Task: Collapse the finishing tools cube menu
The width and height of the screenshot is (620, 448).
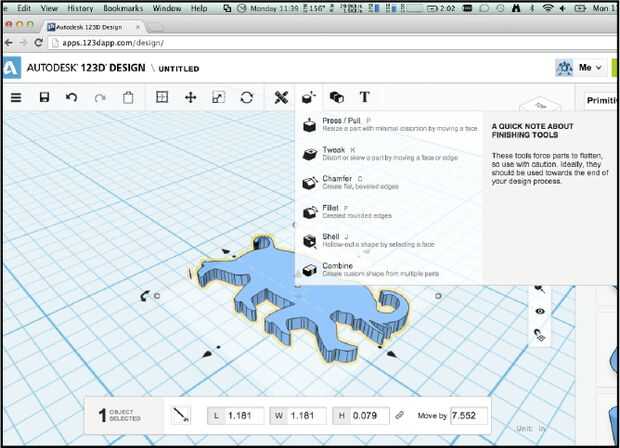Action: coord(309,97)
